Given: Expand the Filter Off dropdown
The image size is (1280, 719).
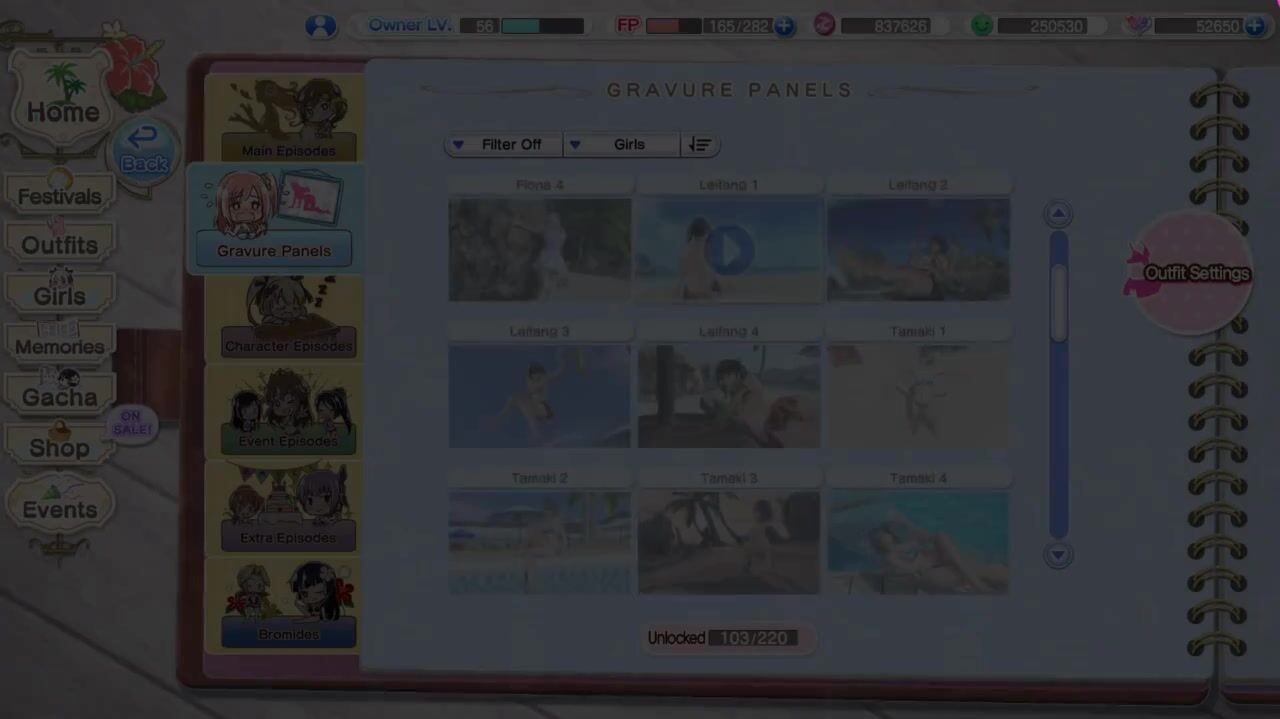Looking at the screenshot, I should pos(503,145).
